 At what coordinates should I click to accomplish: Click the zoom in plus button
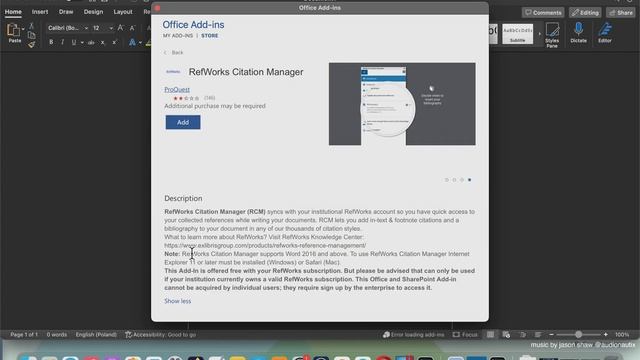point(606,335)
